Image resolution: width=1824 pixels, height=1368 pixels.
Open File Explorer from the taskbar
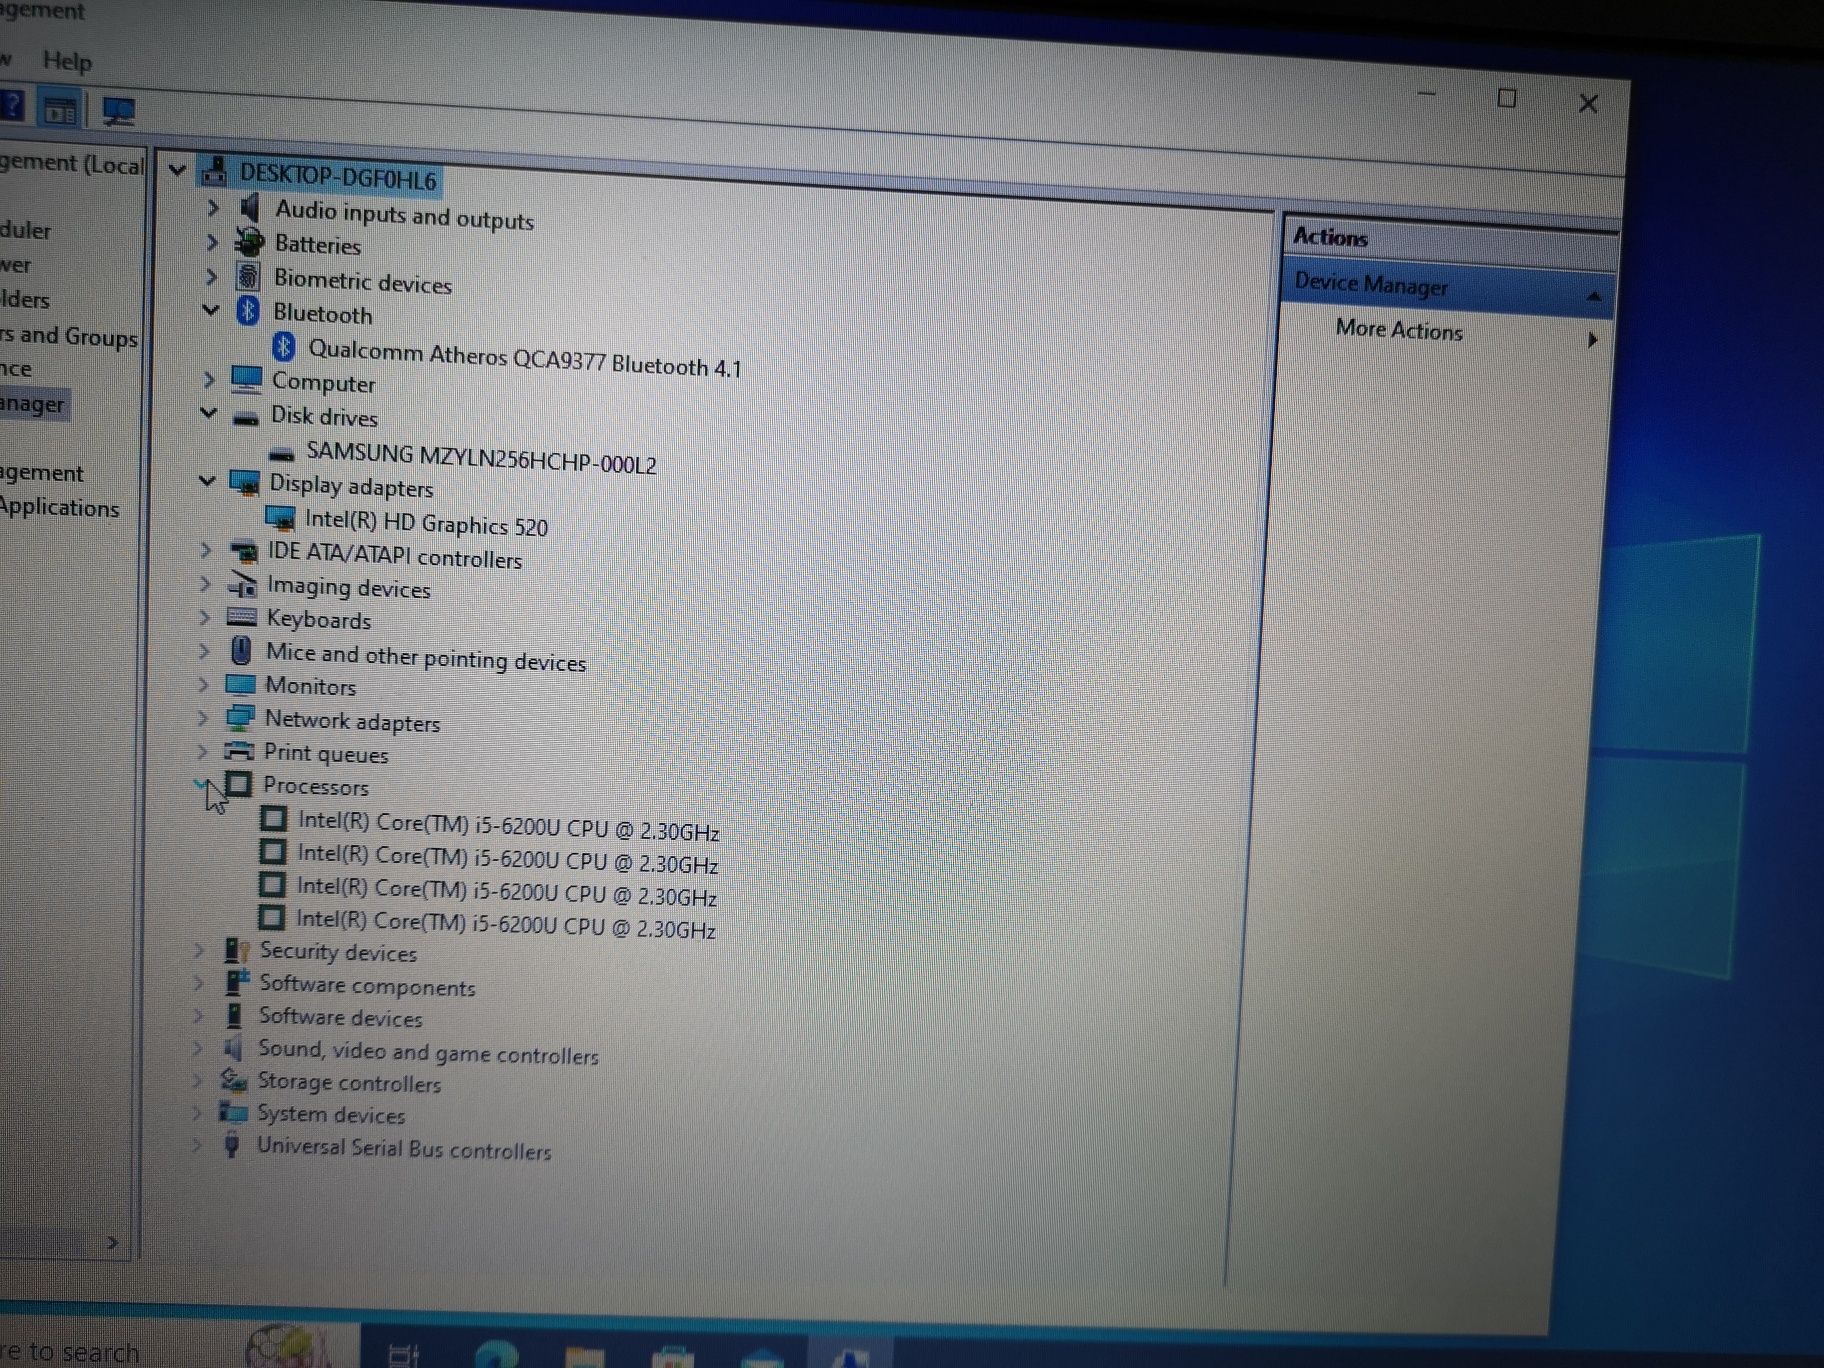tap(585, 1356)
